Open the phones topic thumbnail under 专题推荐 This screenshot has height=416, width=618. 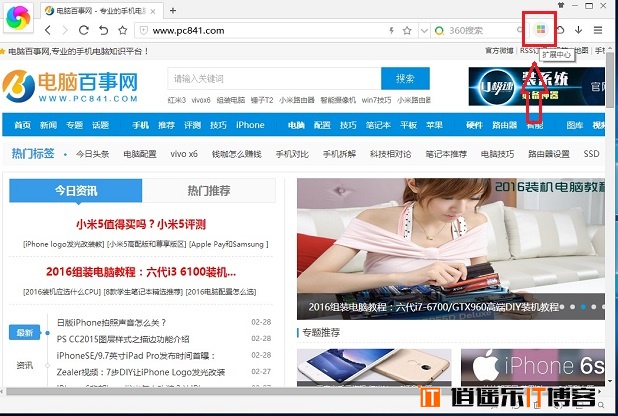(x=374, y=367)
